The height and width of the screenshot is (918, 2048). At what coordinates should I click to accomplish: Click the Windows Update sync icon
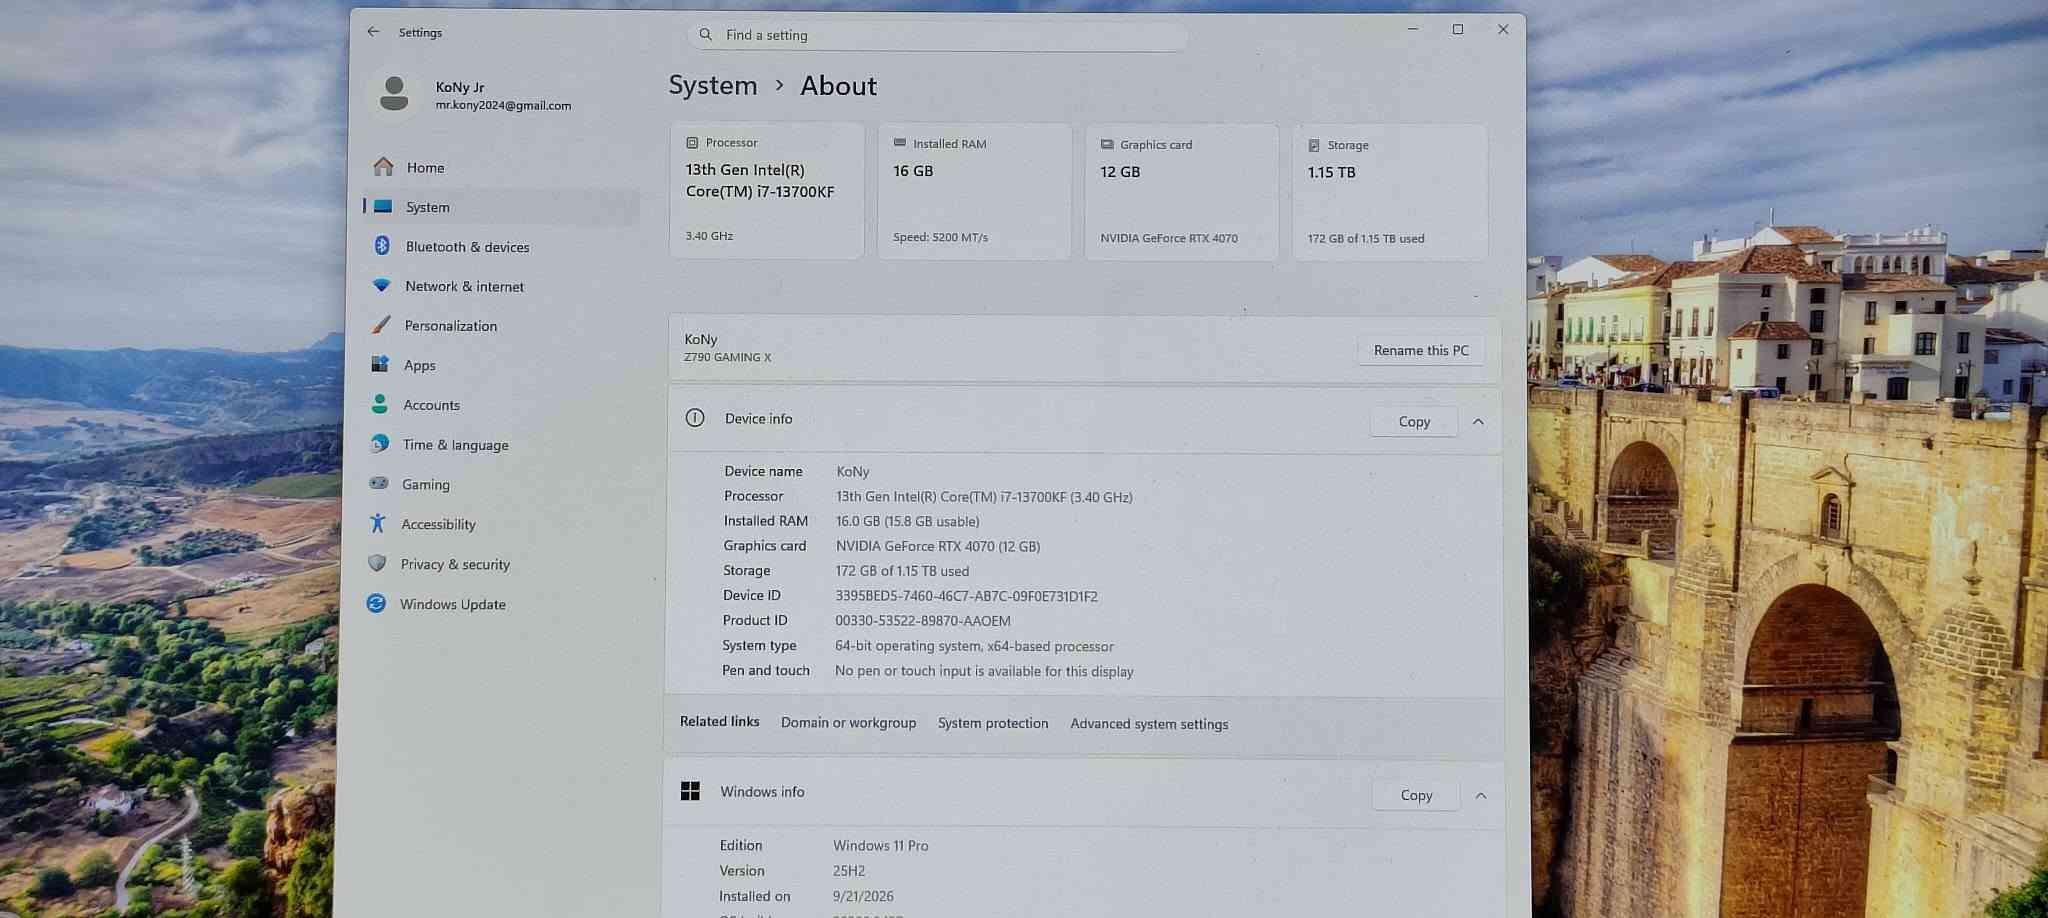(376, 603)
